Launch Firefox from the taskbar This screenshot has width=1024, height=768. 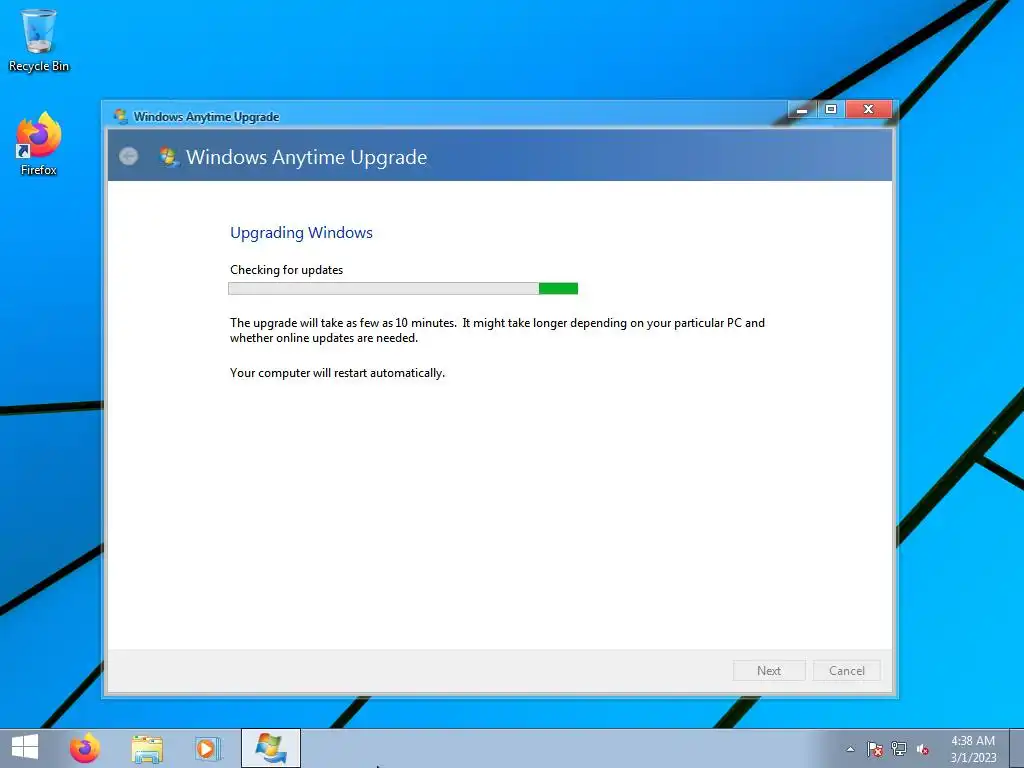pyautogui.click(x=85, y=748)
